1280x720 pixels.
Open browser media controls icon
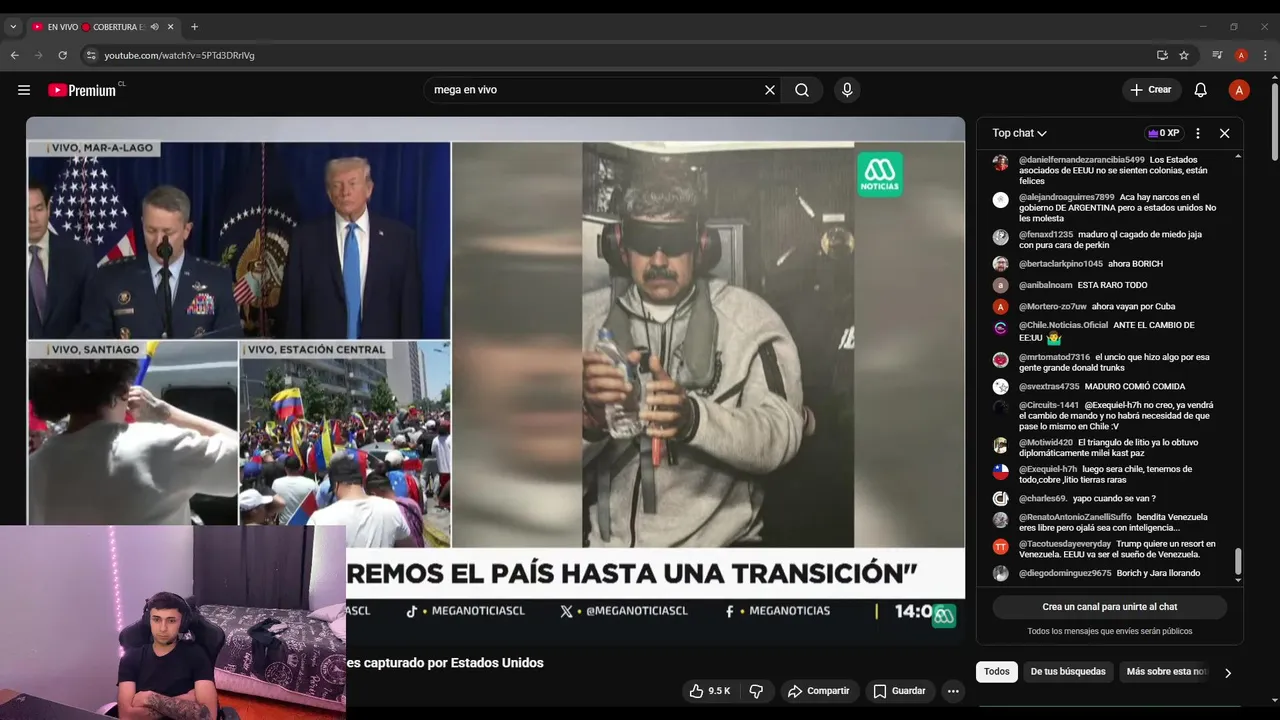point(1217,55)
